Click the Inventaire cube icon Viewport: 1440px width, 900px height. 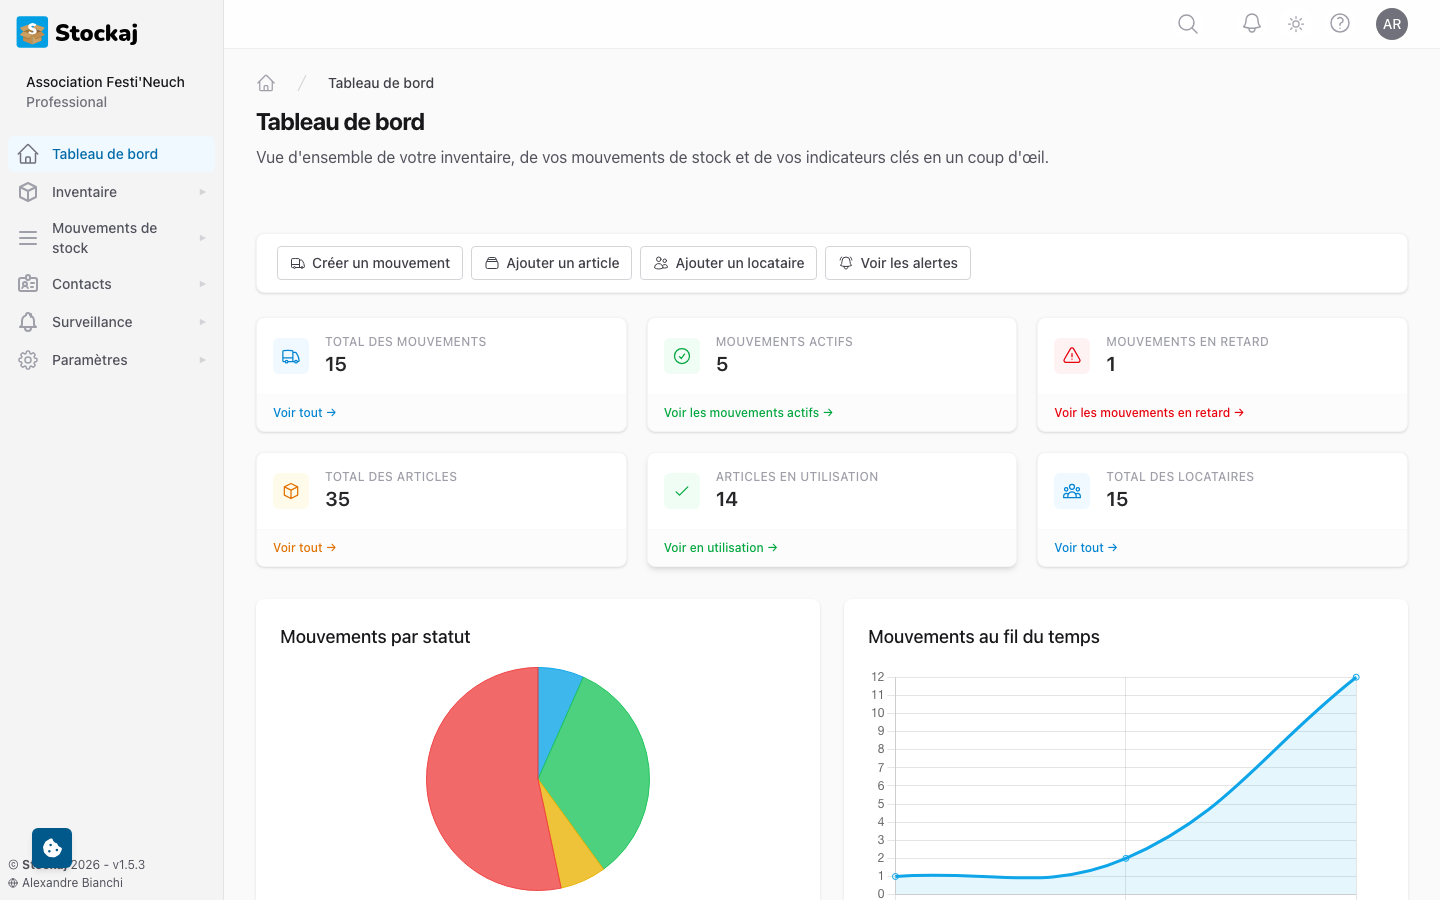point(28,192)
